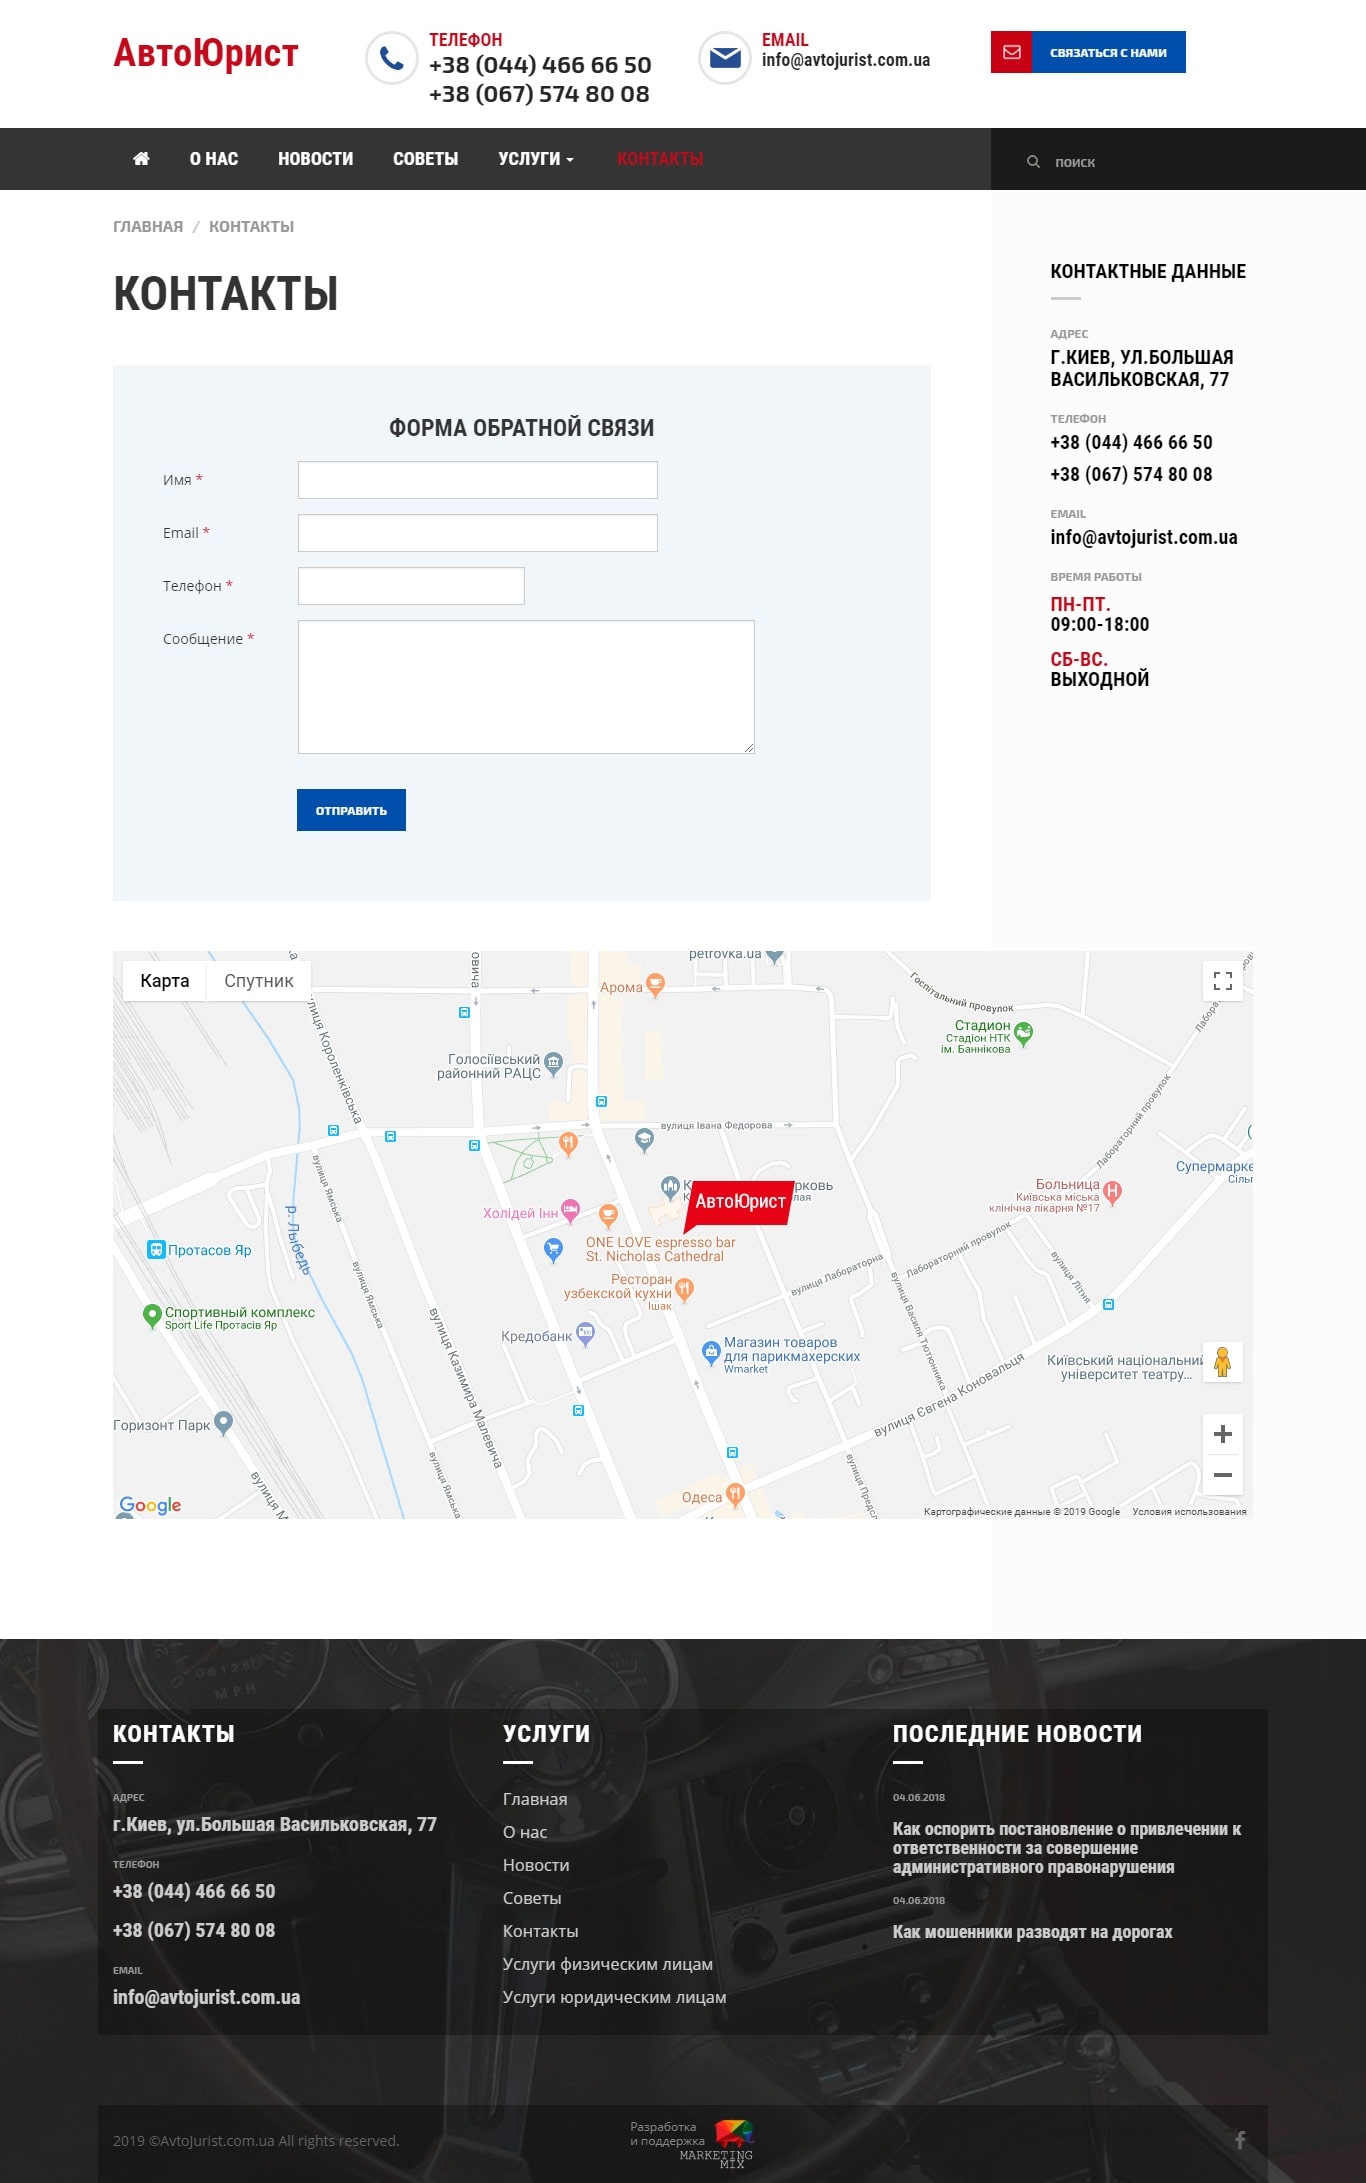Viewport: 1366px width, 2183px height.
Task: Select the Street View pegman icon
Action: coord(1222,1362)
